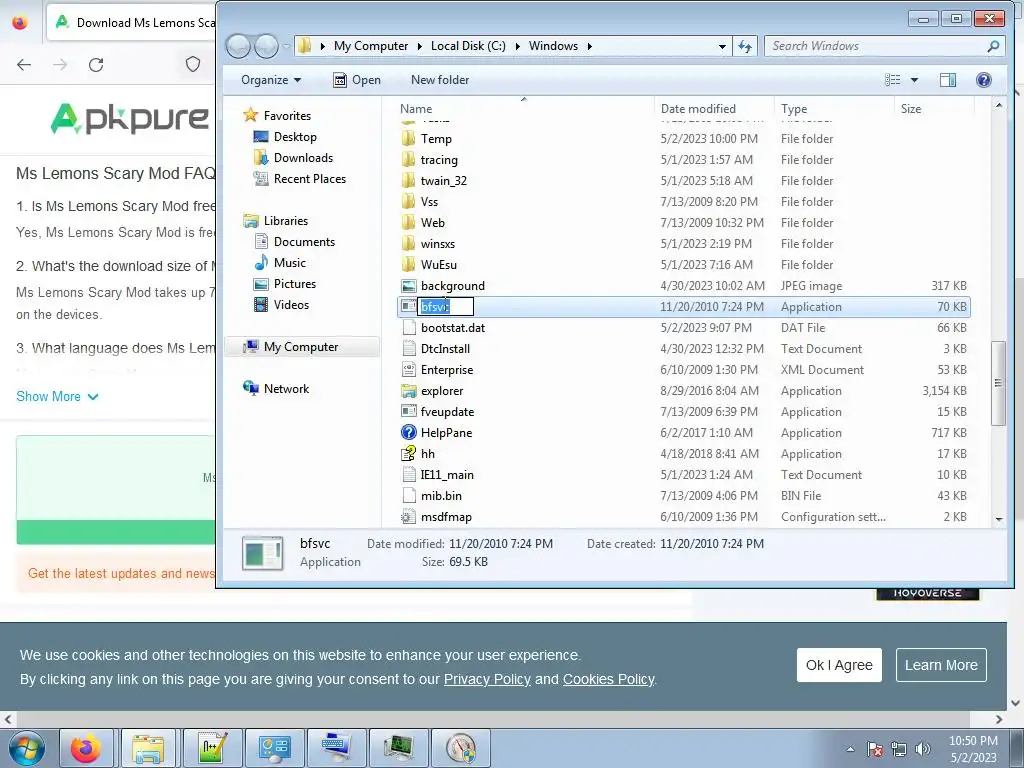
Task: Click the refresh button beside address bar
Action: point(744,46)
